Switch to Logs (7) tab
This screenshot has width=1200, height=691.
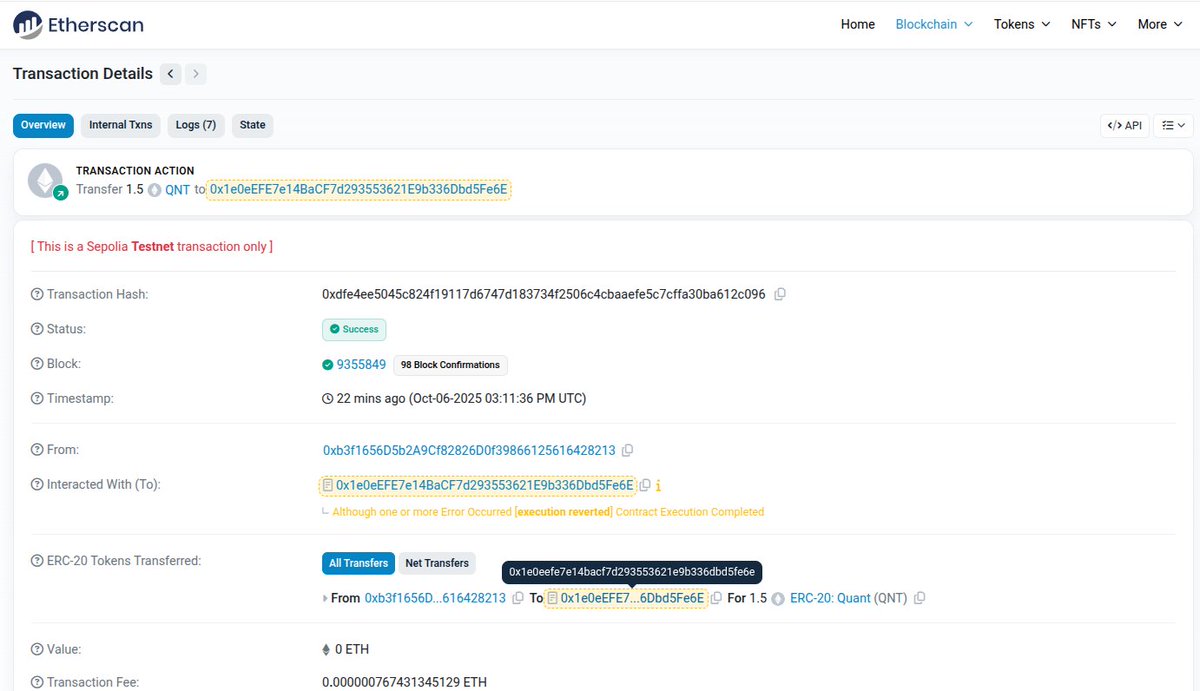click(x=196, y=125)
